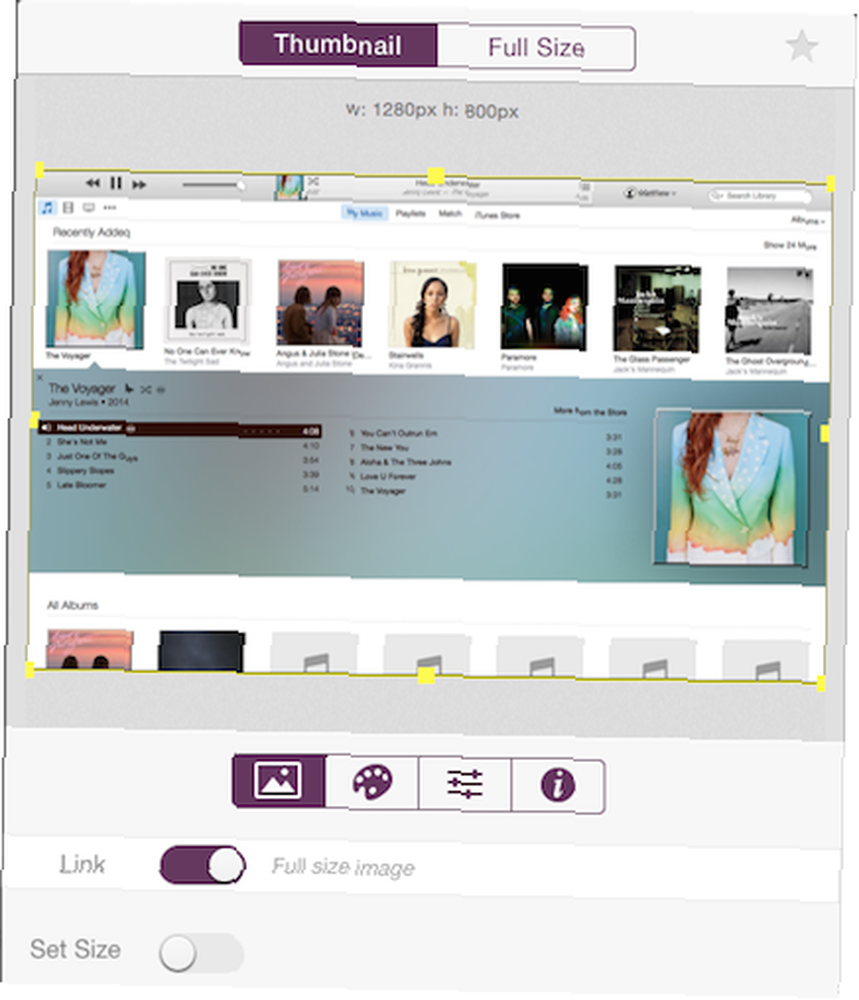The image size is (859, 1000).
Task: Open the Albums dropdown in iTunes
Action: click(x=808, y=221)
